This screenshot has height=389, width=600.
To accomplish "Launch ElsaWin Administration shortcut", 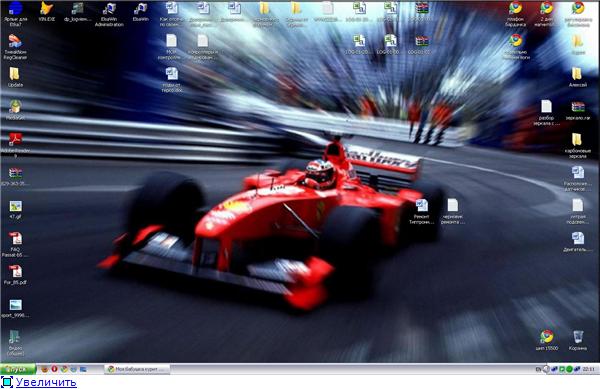I will coord(109,14).
